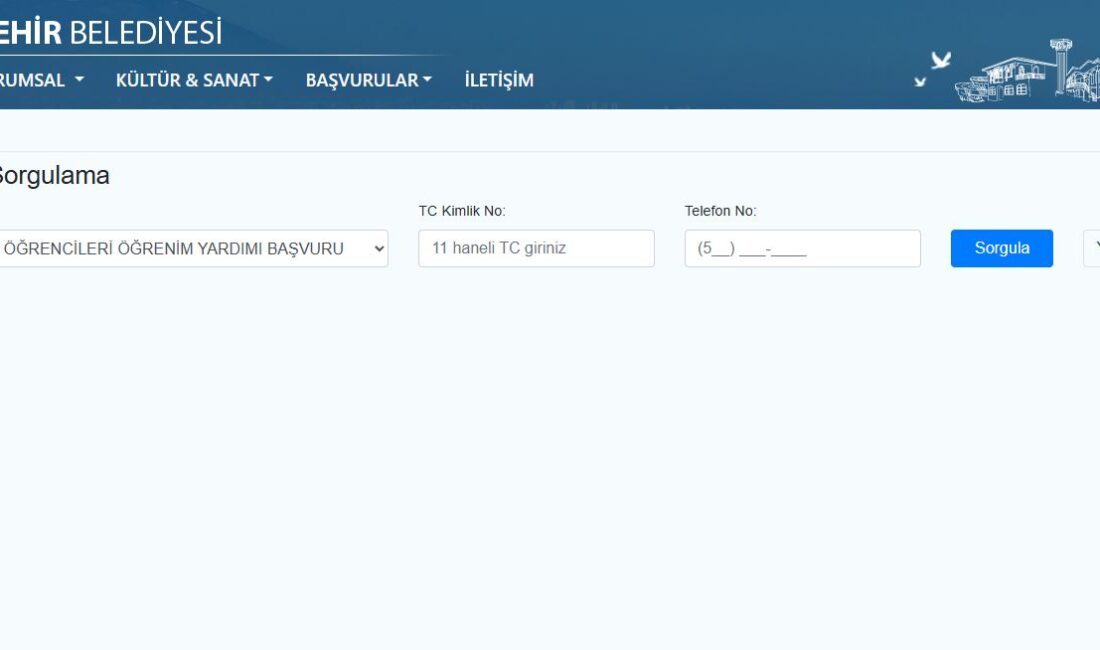Expand the application type combo box arrow
1100x650 pixels.
(377, 248)
